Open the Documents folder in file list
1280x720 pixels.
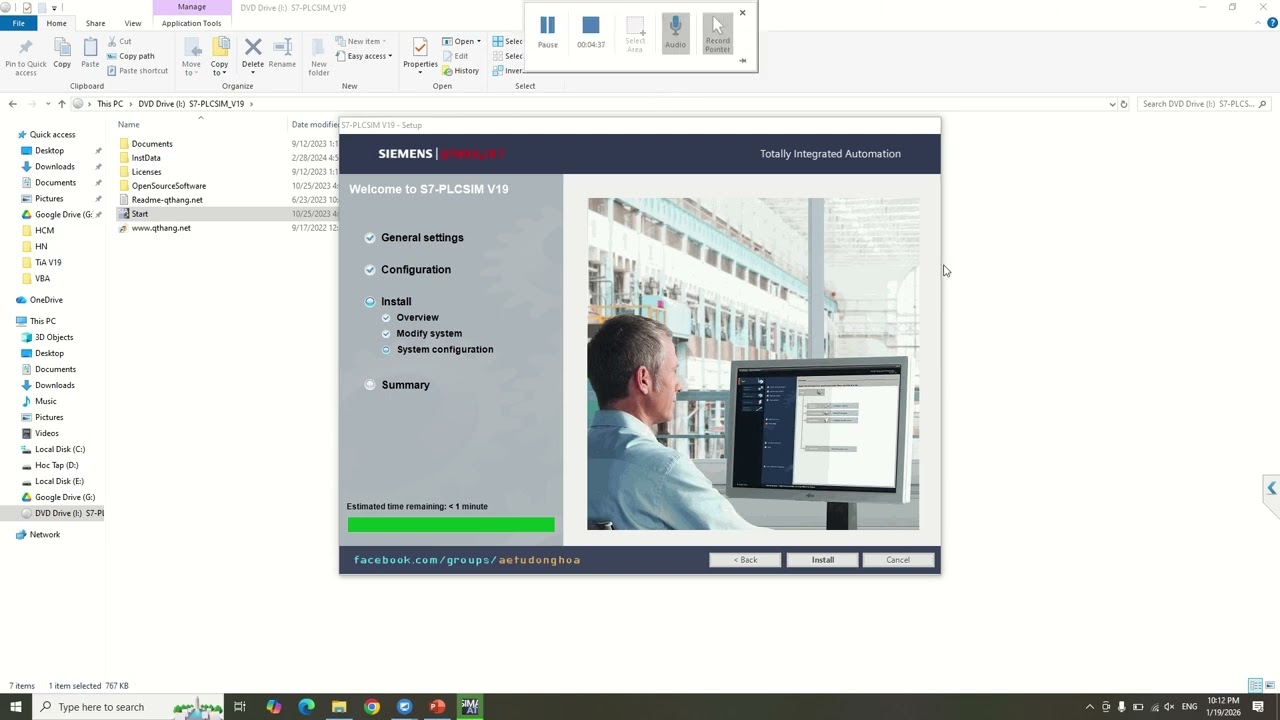[152, 144]
